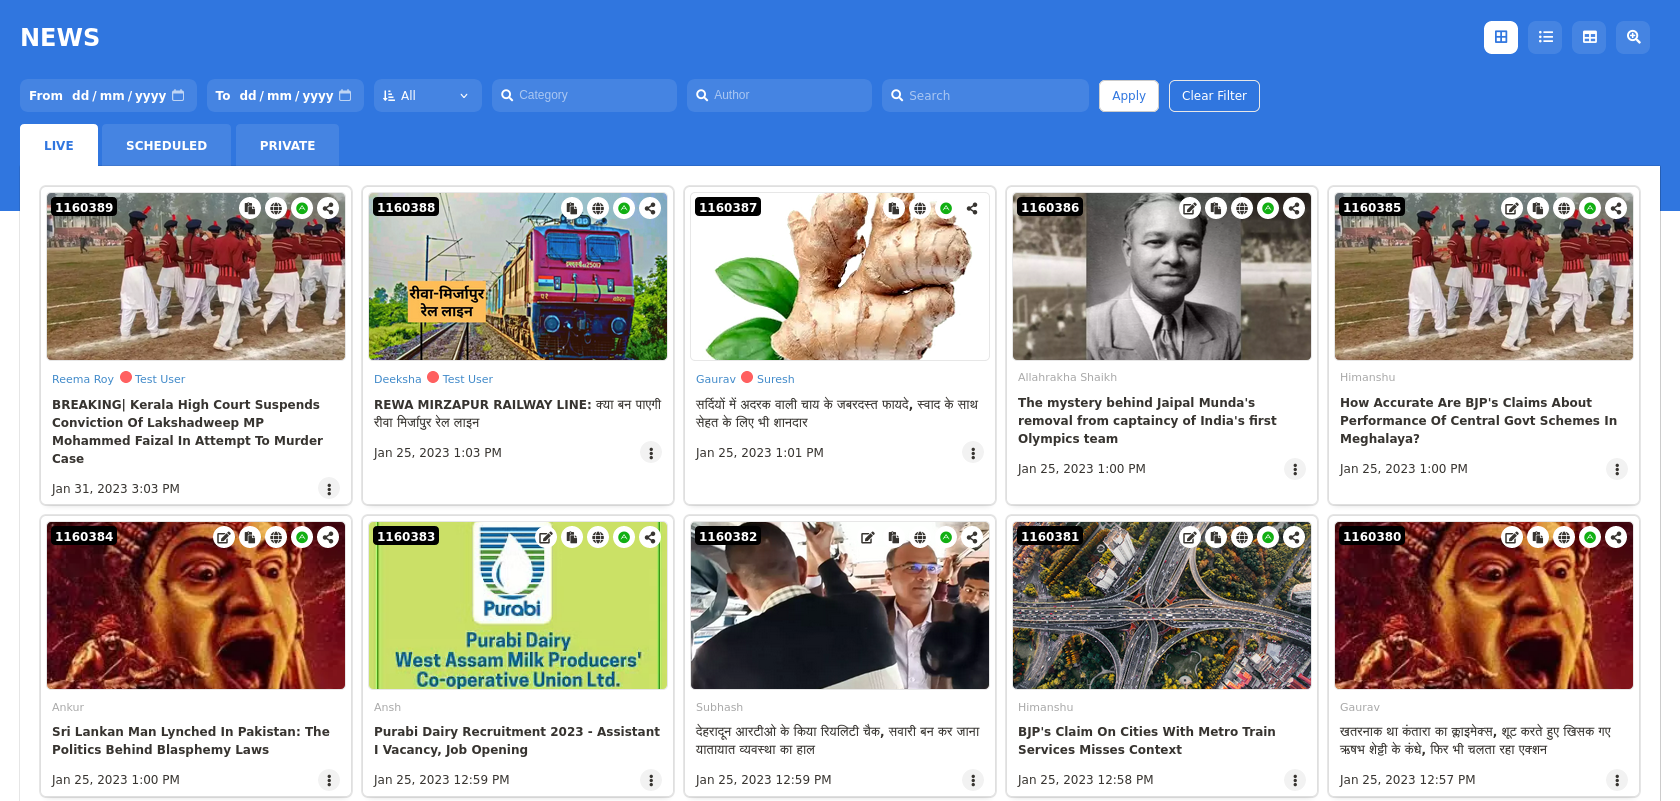The width and height of the screenshot is (1680, 801).
Task: Open the ginger article thumbnail image
Action: 839,290
